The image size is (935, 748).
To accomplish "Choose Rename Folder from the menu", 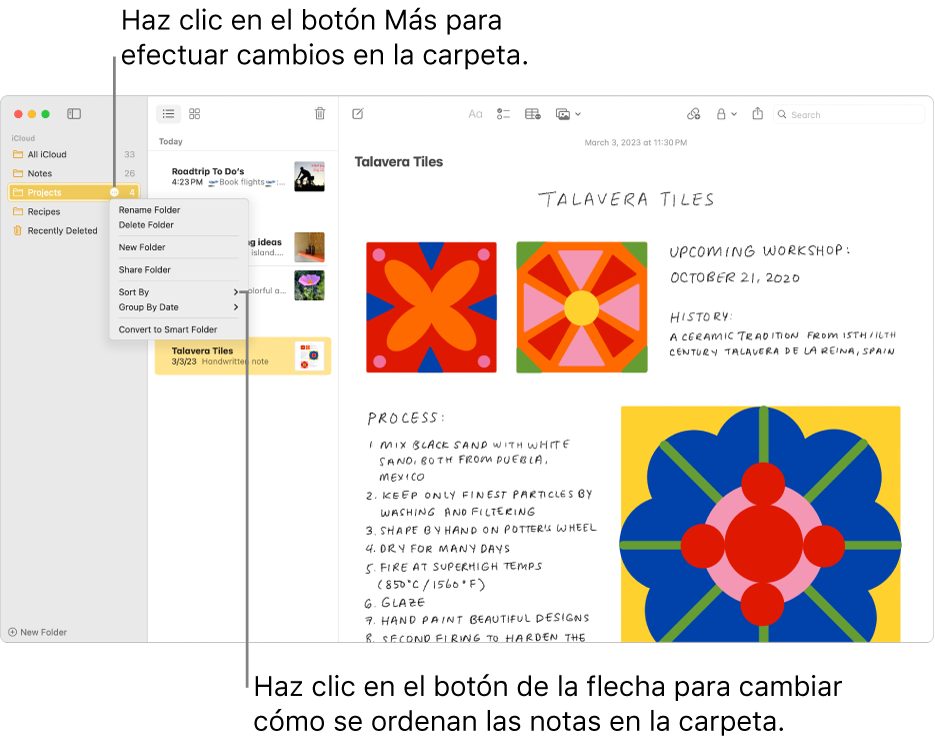I will tap(149, 210).
